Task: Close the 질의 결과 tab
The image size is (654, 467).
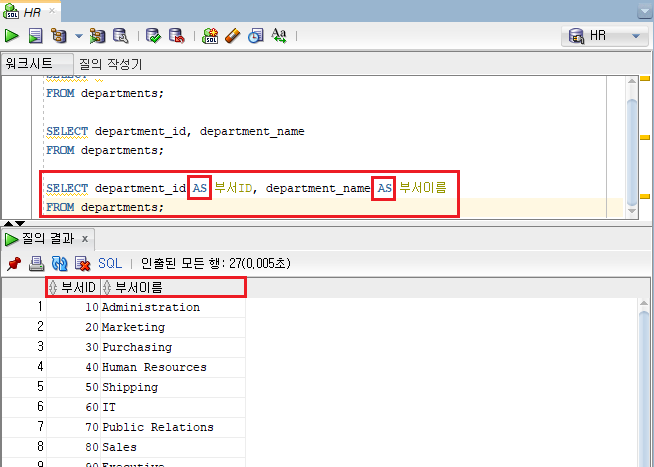Action: click(85, 239)
